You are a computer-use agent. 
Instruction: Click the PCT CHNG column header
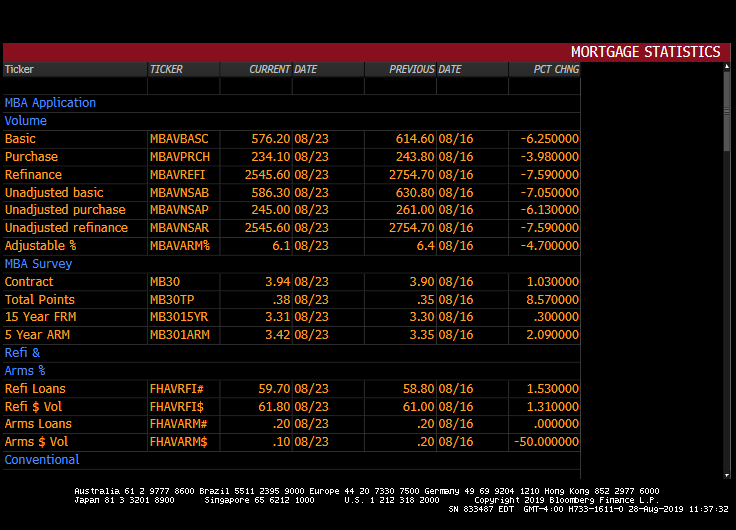pyautogui.click(x=556, y=69)
